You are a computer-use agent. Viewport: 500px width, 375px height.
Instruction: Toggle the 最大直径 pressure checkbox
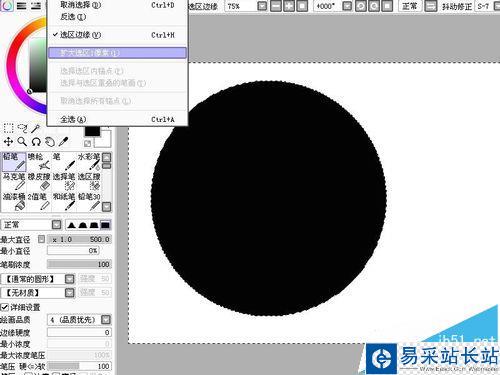[41, 239]
